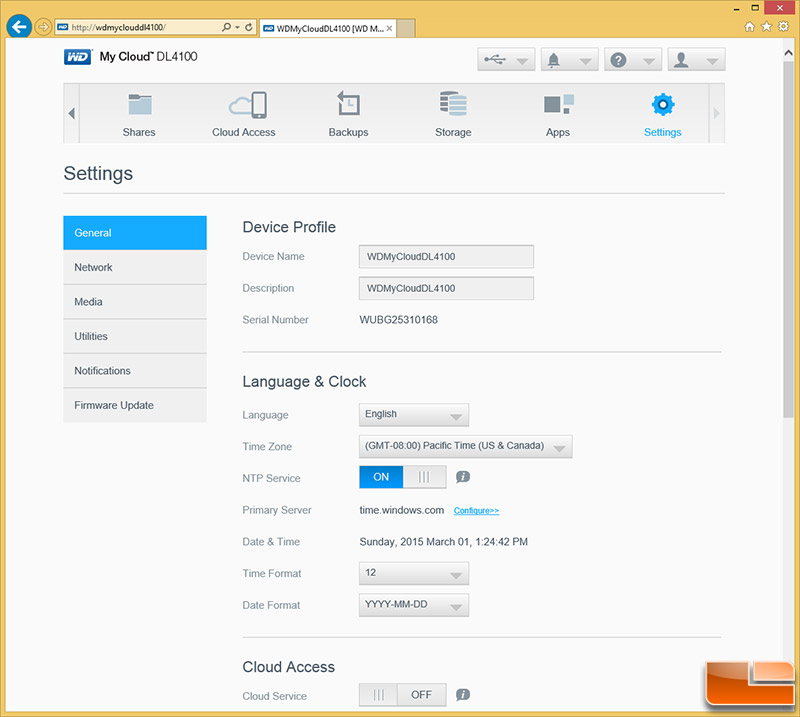800x717 pixels.
Task: Click the Language & Clock heading
Action: click(x=304, y=382)
